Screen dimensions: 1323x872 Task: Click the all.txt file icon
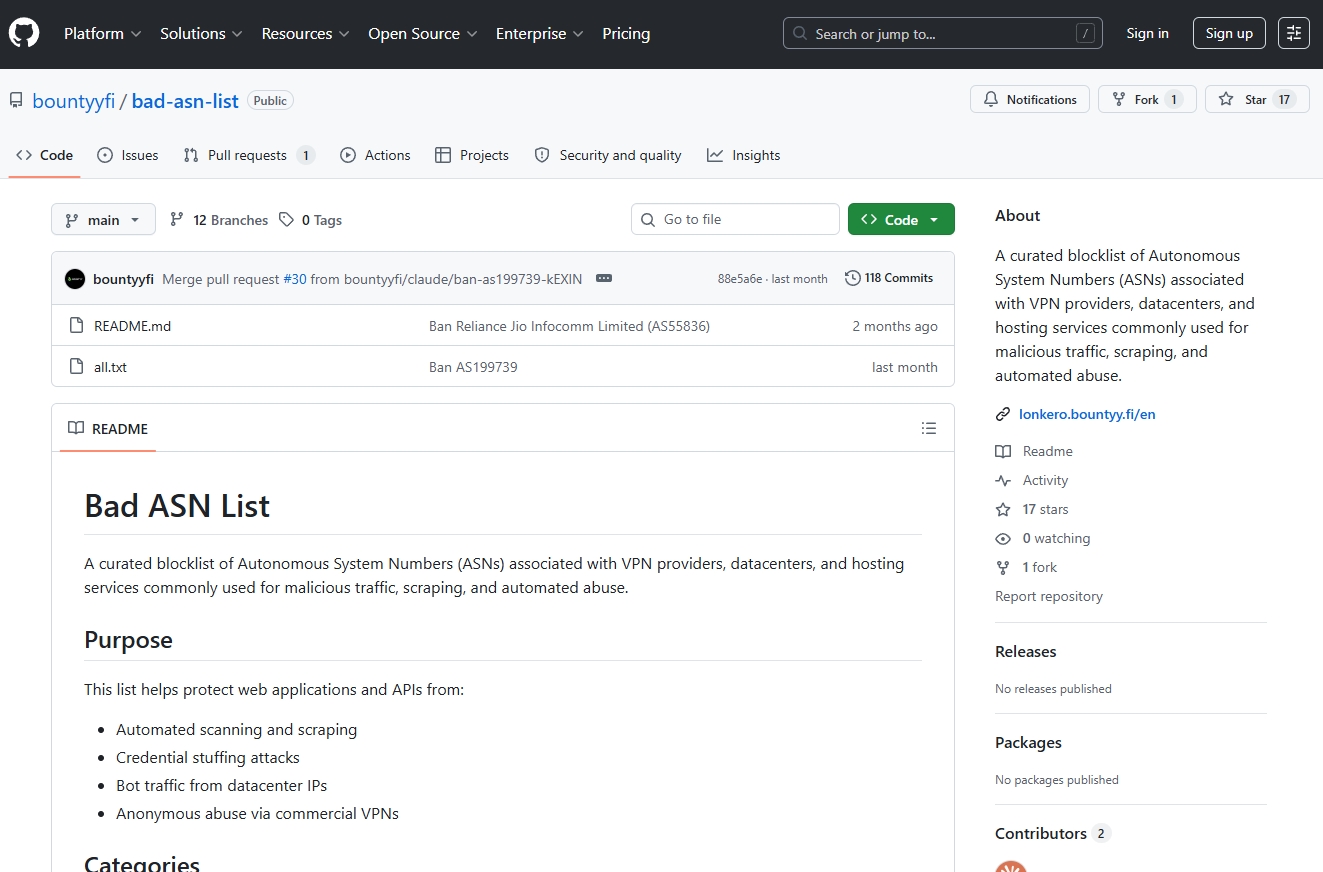click(76, 367)
